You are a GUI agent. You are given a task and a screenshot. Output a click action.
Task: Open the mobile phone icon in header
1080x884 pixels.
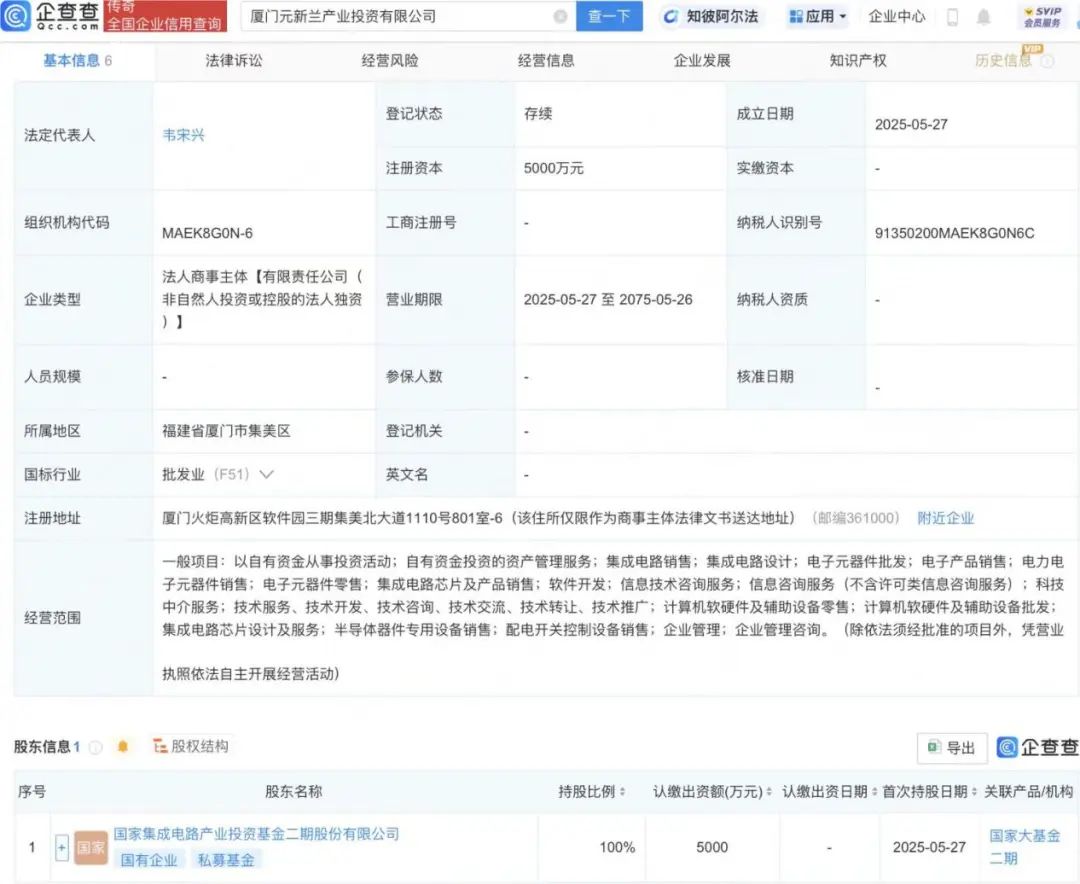pos(952,17)
